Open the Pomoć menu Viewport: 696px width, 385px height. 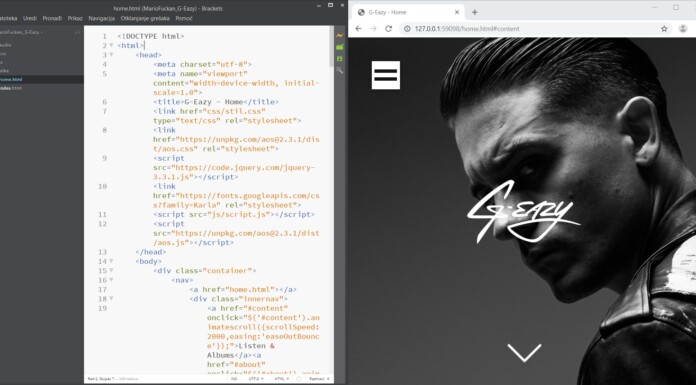tap(184, 19)
